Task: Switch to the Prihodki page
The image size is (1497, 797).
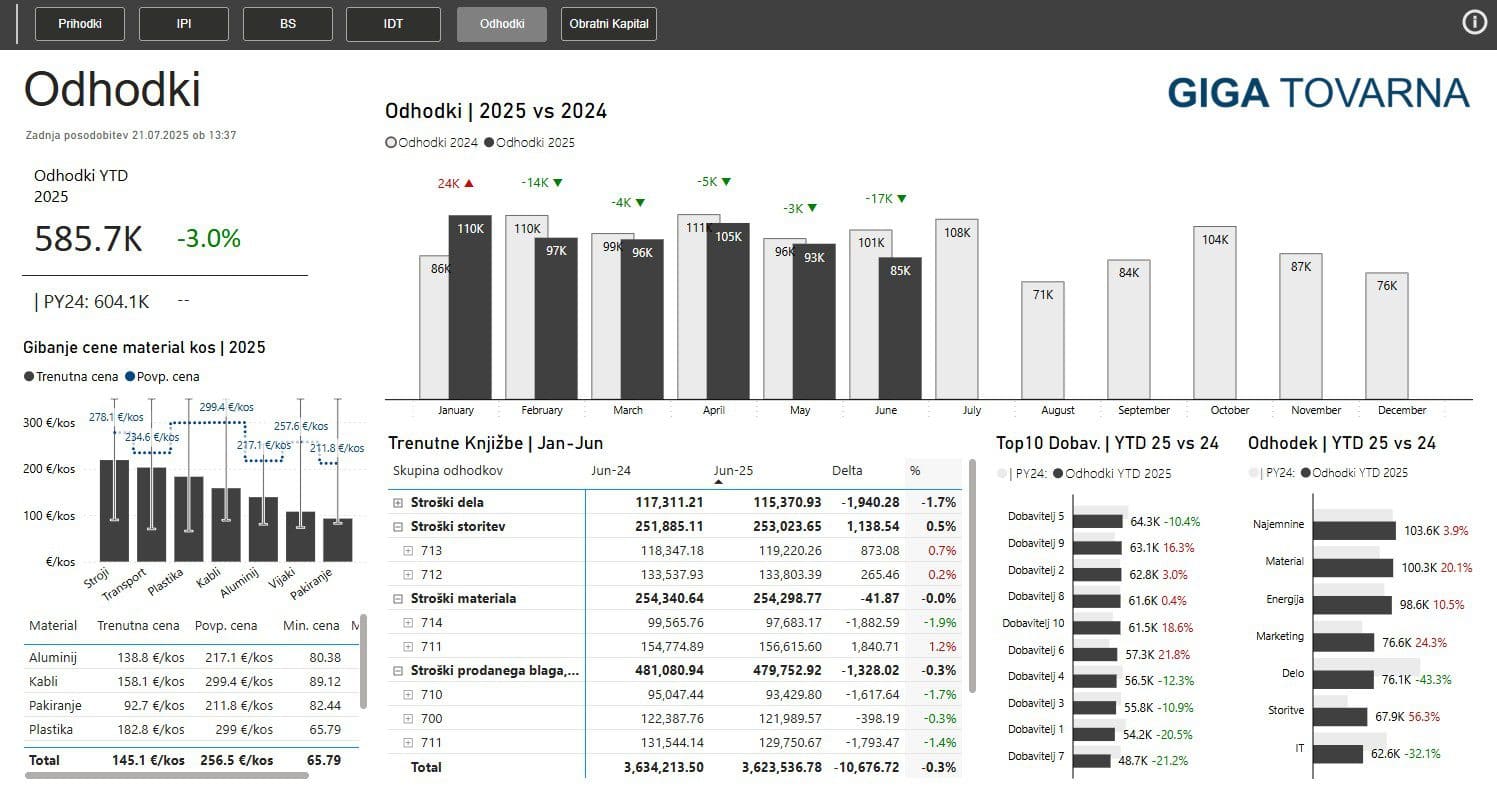Action: pyautogui.click(x=79, y=24)
